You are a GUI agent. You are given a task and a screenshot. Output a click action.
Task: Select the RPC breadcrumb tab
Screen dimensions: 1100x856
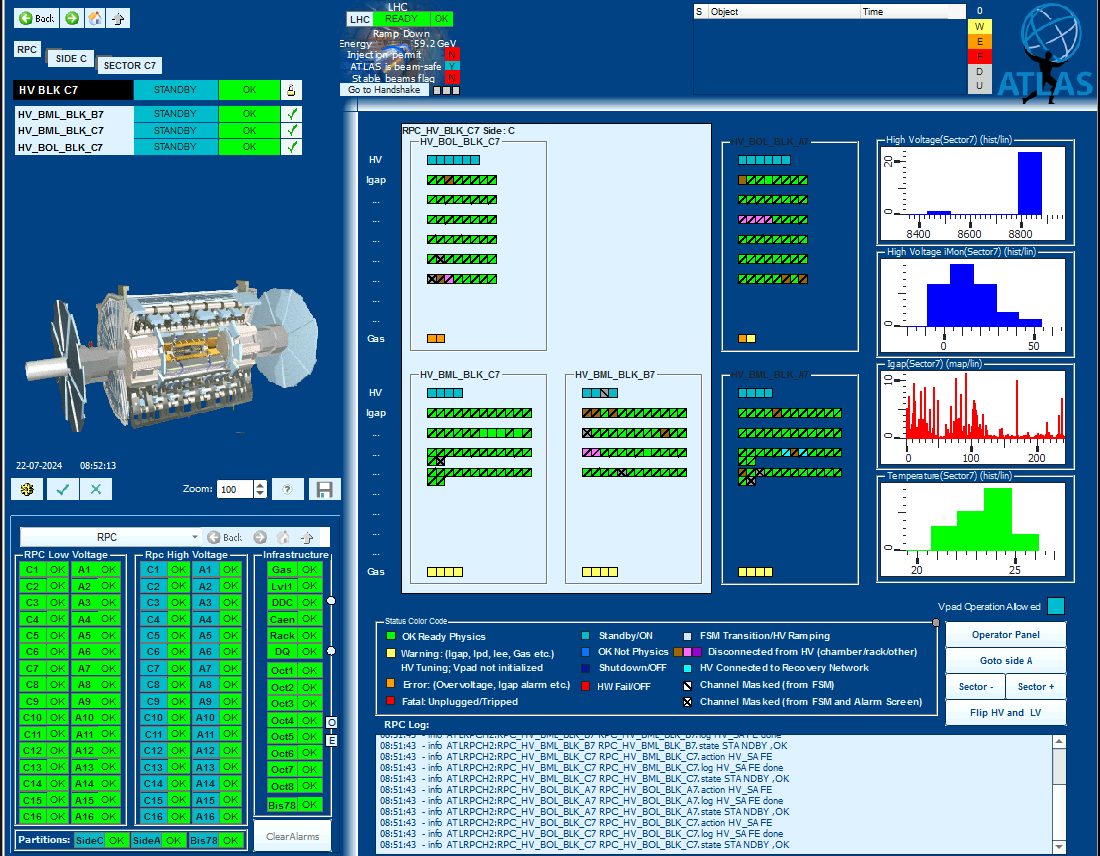click(x=27, y=49)
